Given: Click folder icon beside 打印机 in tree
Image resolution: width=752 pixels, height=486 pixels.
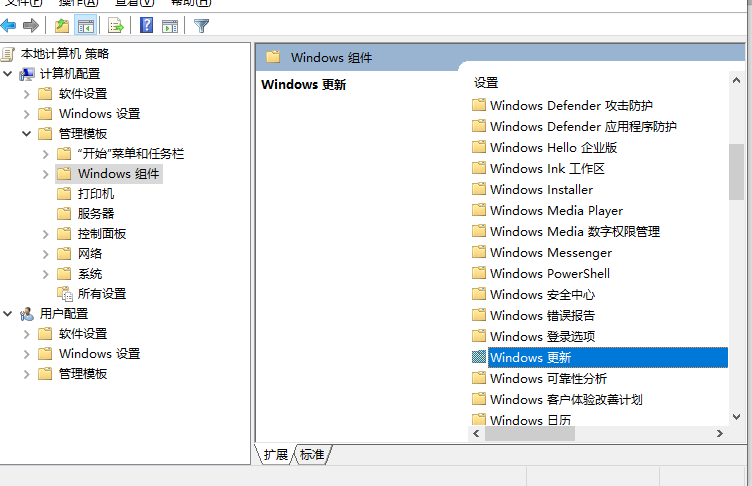Looking at the screenshot, I should coord(64,194).
